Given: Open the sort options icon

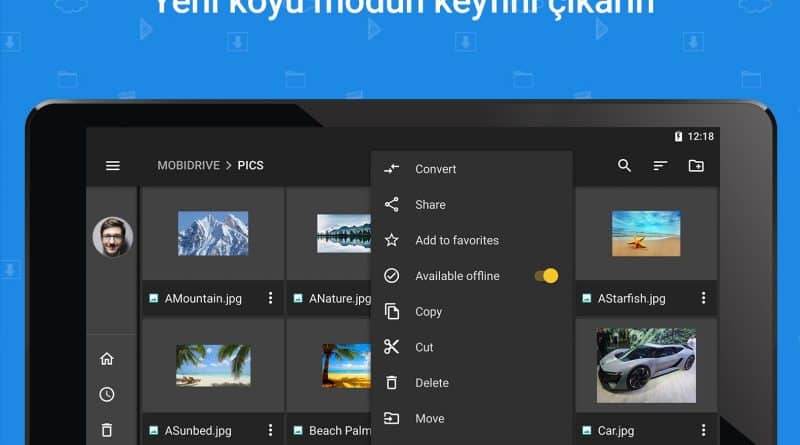Looking at the screenshot, I should pyautogui.click(x=660, y=166).
